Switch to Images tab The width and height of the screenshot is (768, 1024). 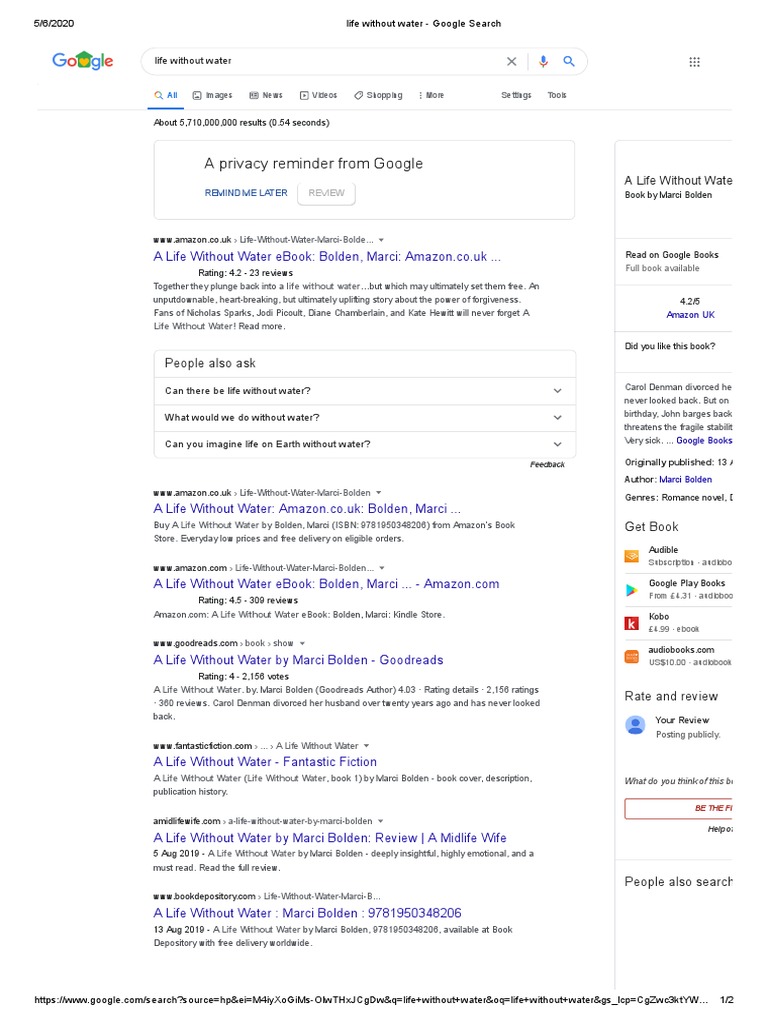click(212, 95)
